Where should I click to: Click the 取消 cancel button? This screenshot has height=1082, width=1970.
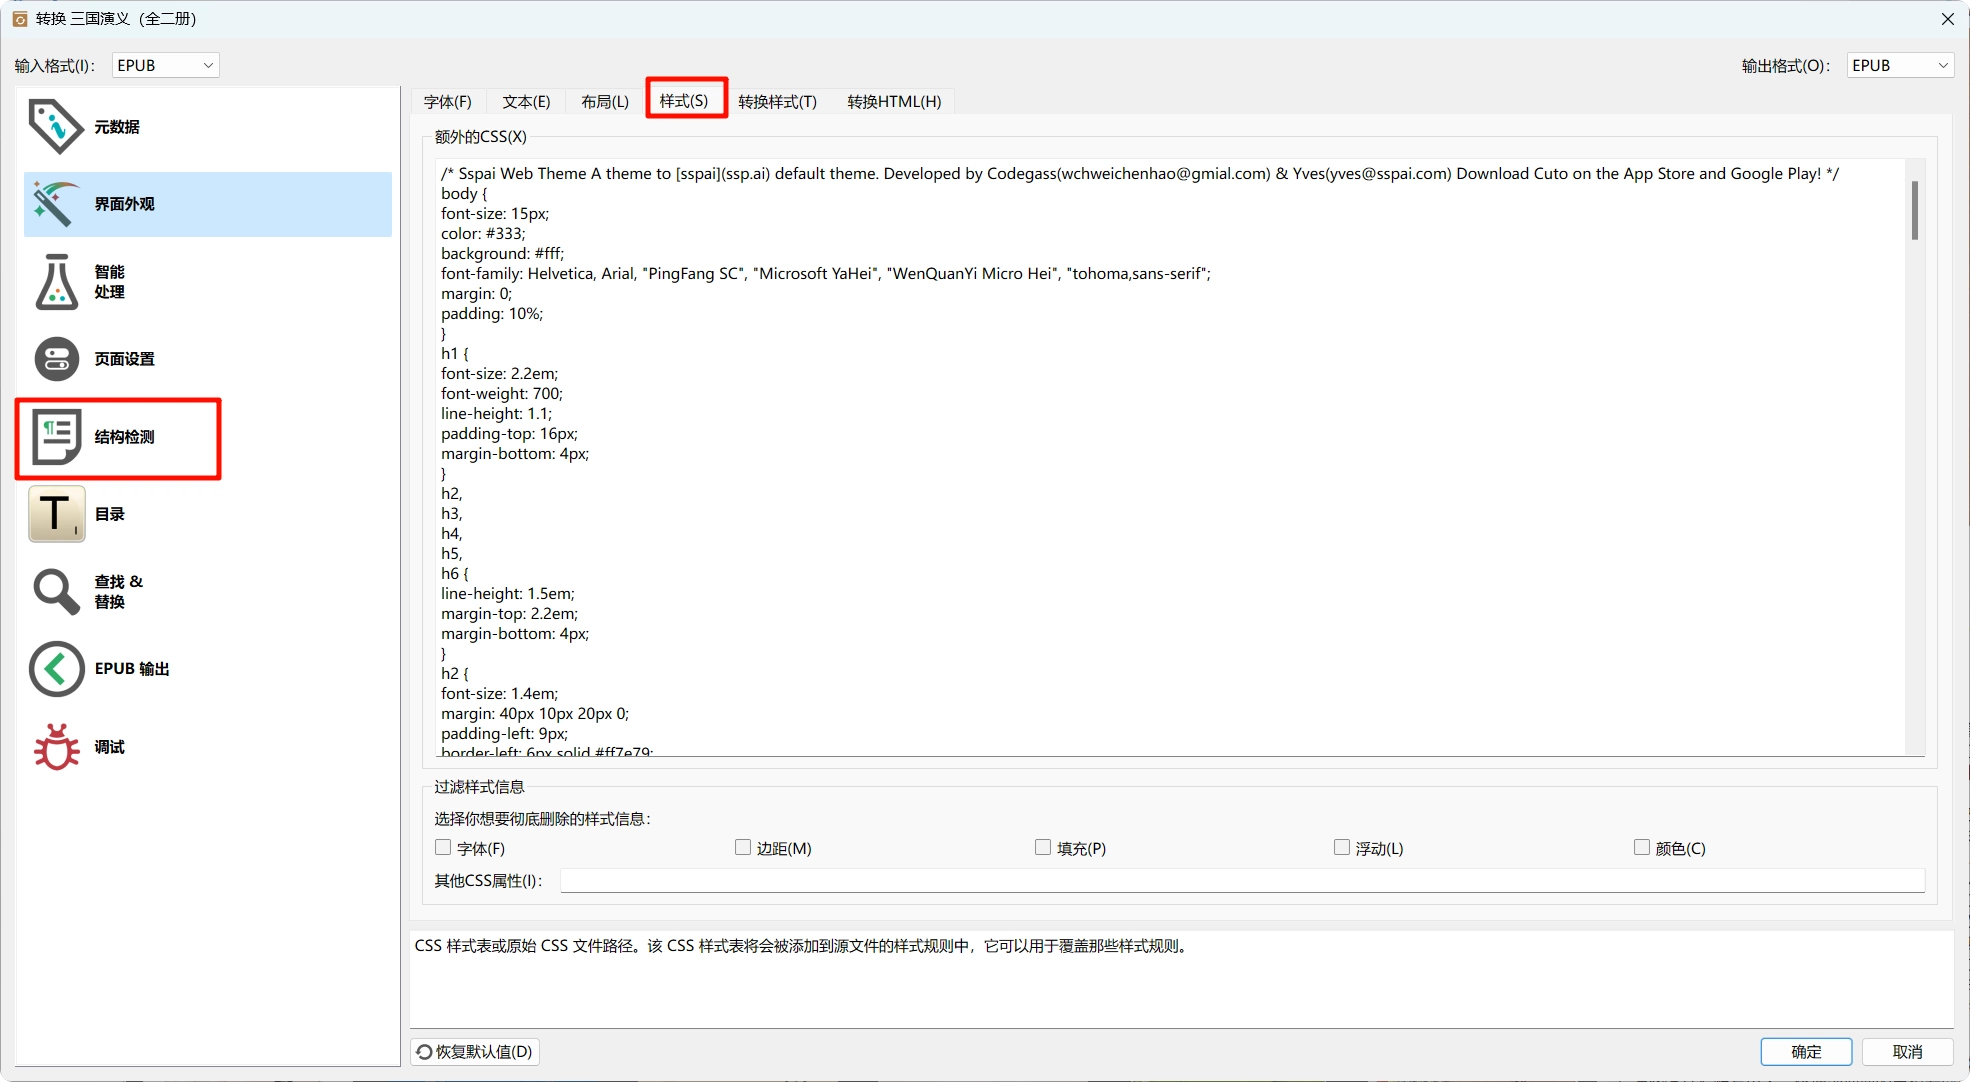[1907, 1051]
